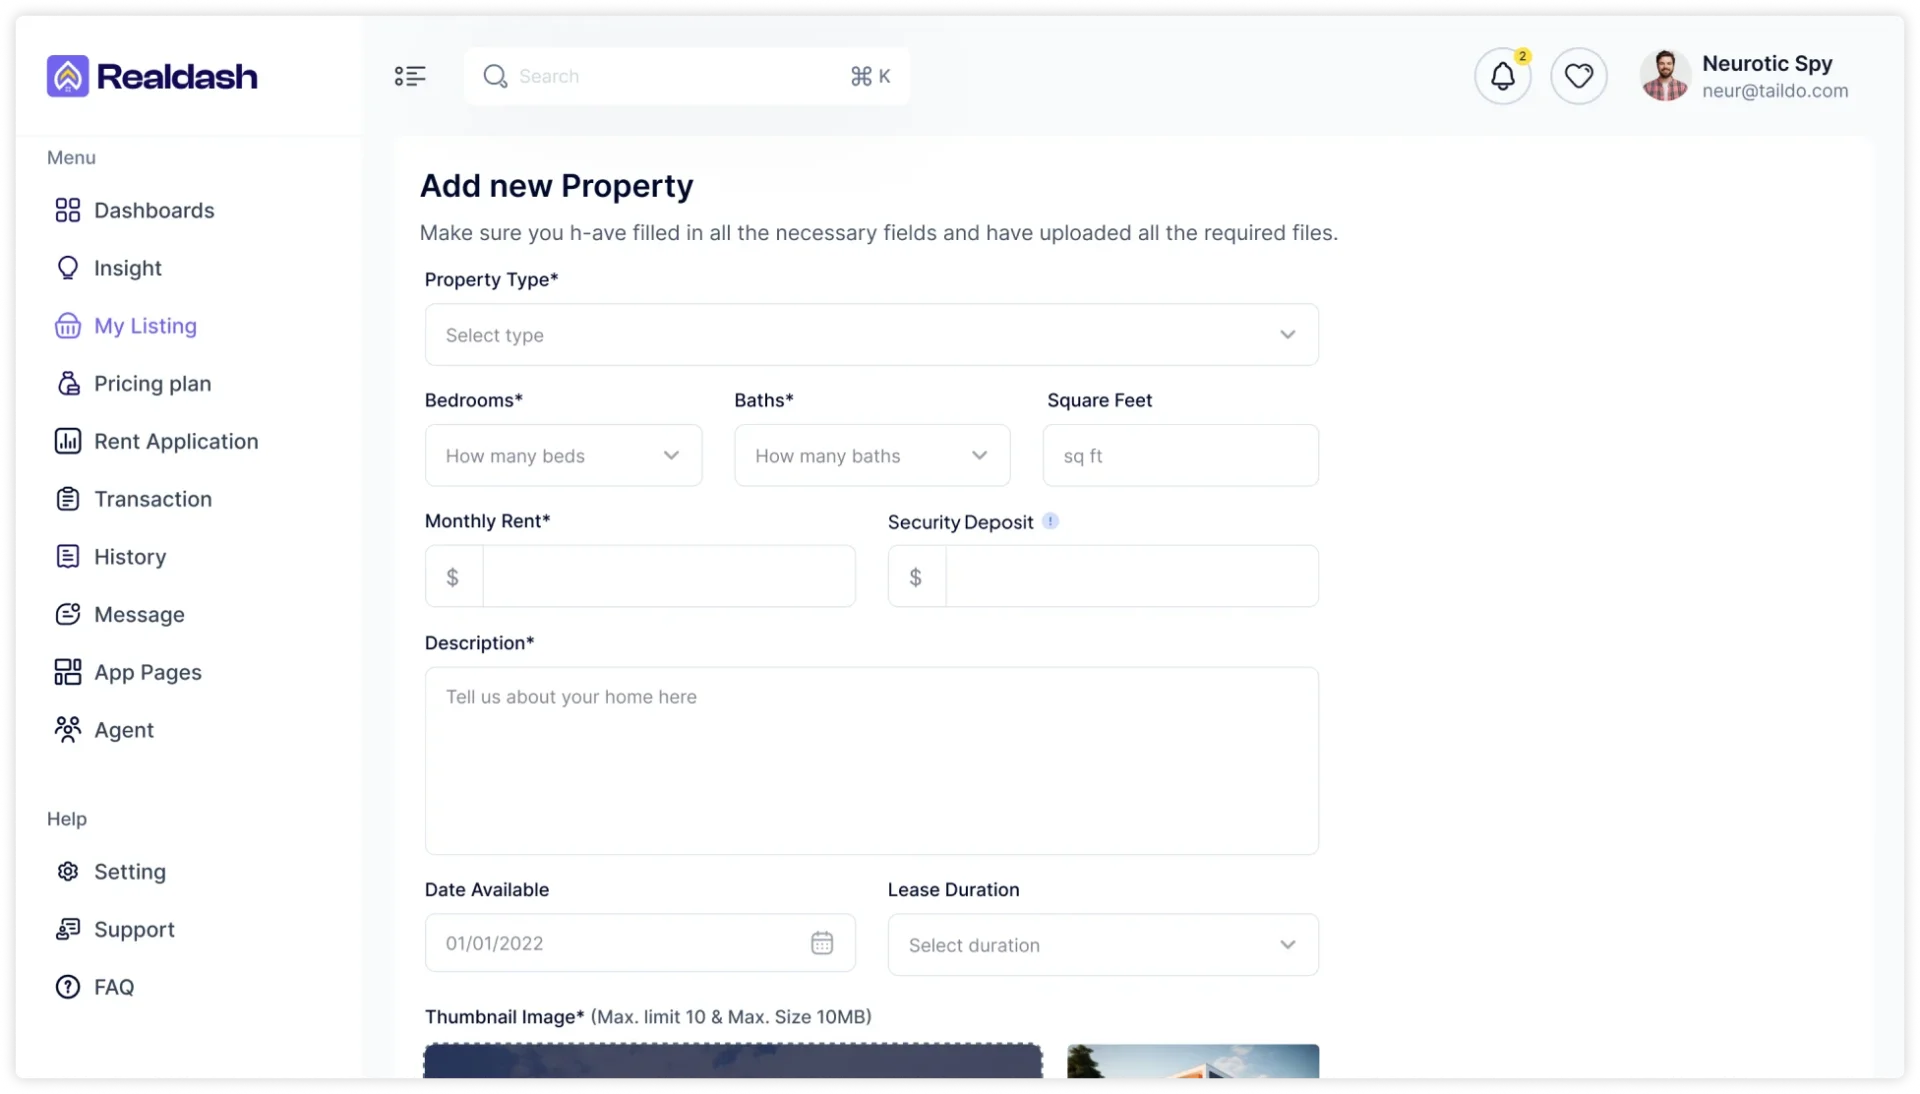Click the Neurotic Spy profile avatar
Viewport: 1920px width, 1094px height.
pyautogui.click(x=1665, y=76)
